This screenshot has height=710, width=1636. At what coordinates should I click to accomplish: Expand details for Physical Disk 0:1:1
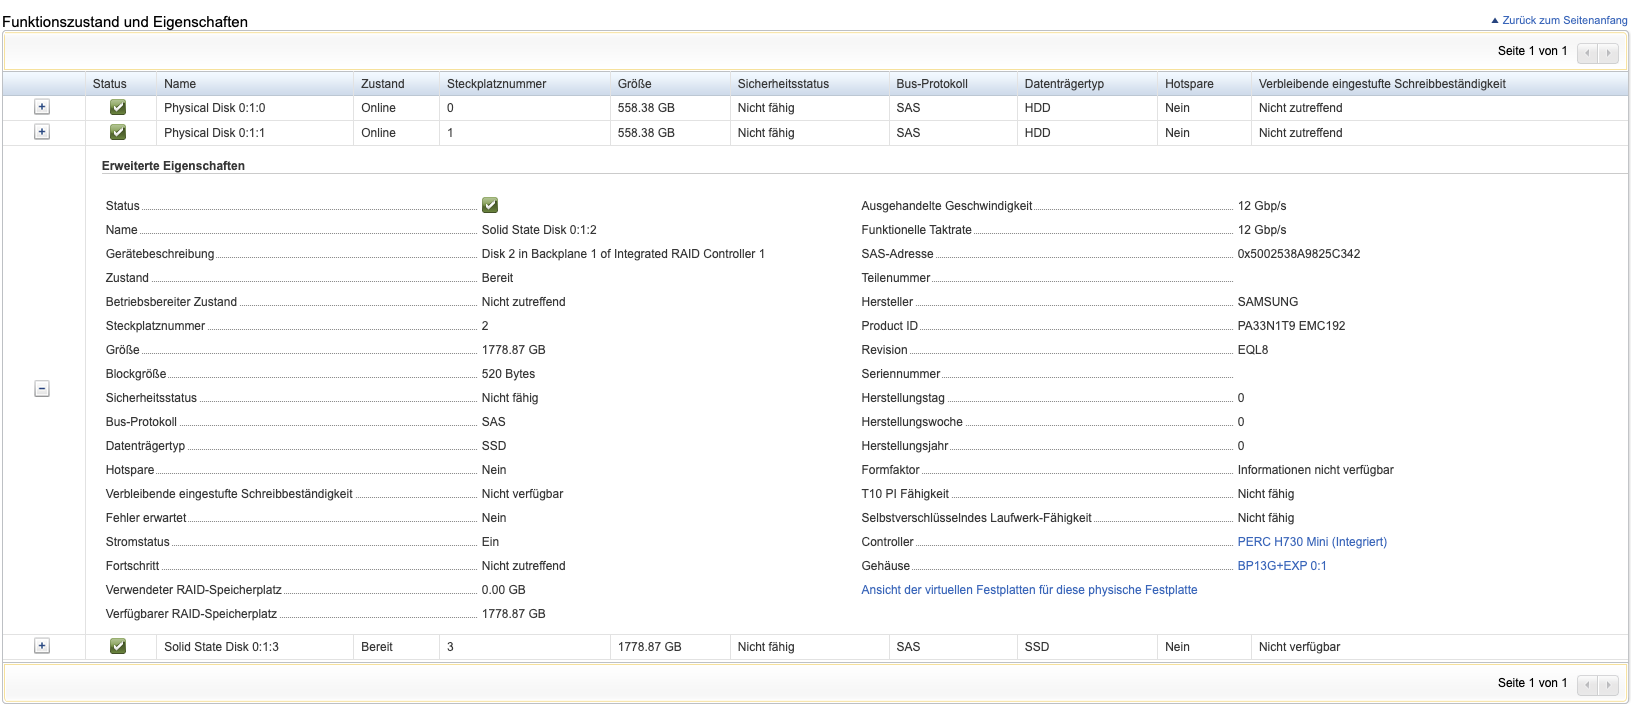42,132
